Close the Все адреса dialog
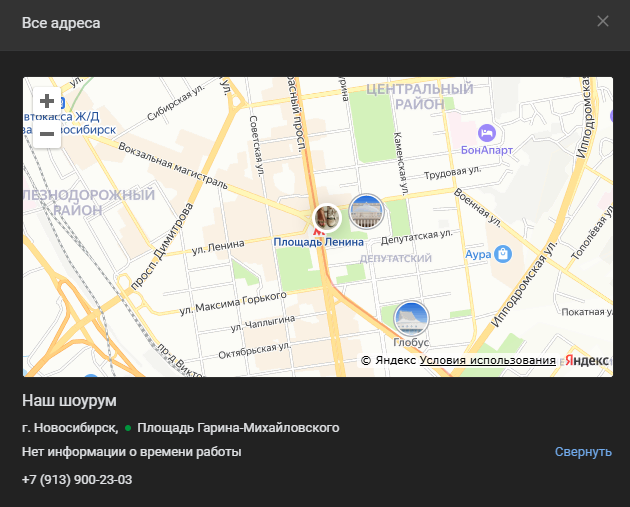The width and height of the screenshot is (630, 507). point(603,22)
